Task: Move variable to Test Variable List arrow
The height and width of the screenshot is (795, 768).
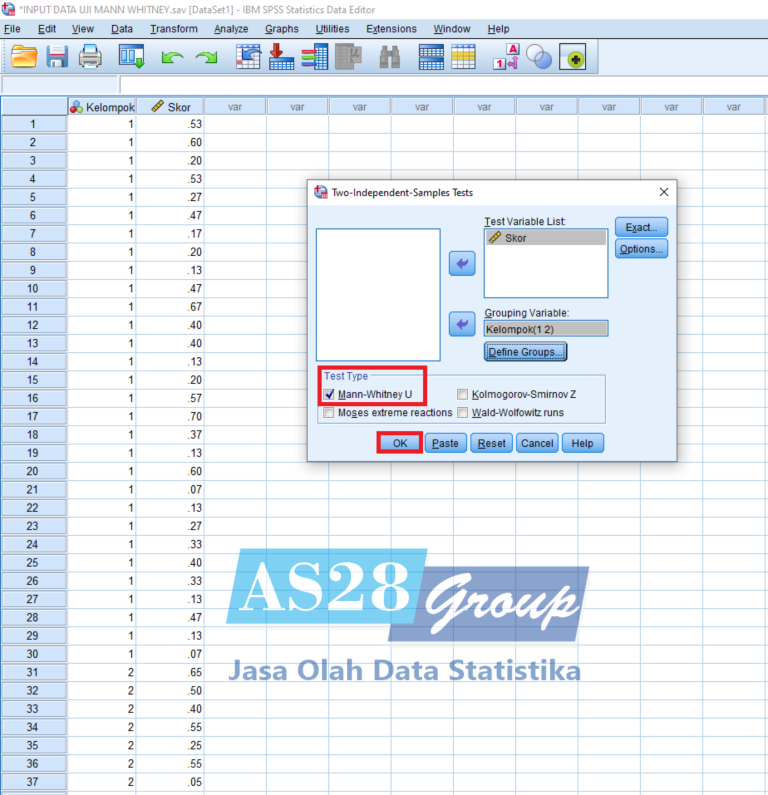Action: (461, 264)
